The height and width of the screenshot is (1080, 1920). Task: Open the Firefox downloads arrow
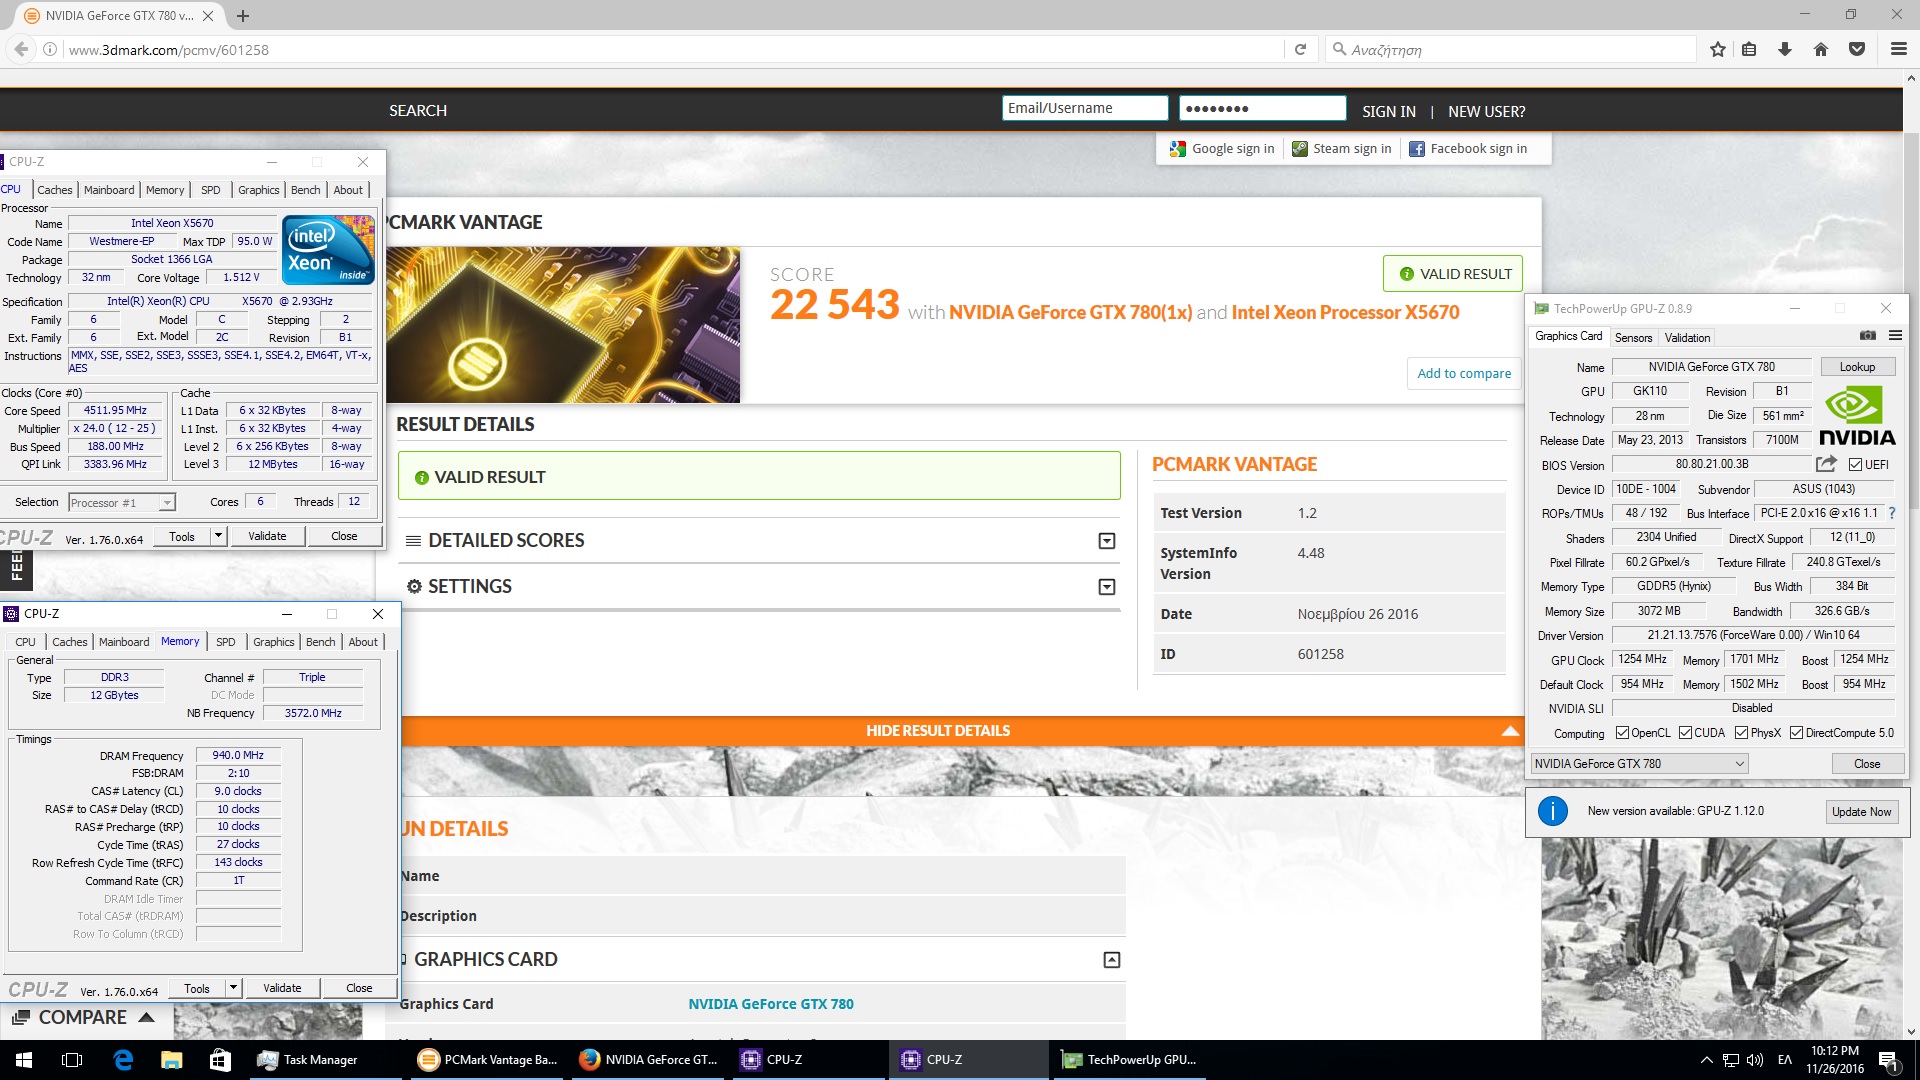coord(1785,49)
